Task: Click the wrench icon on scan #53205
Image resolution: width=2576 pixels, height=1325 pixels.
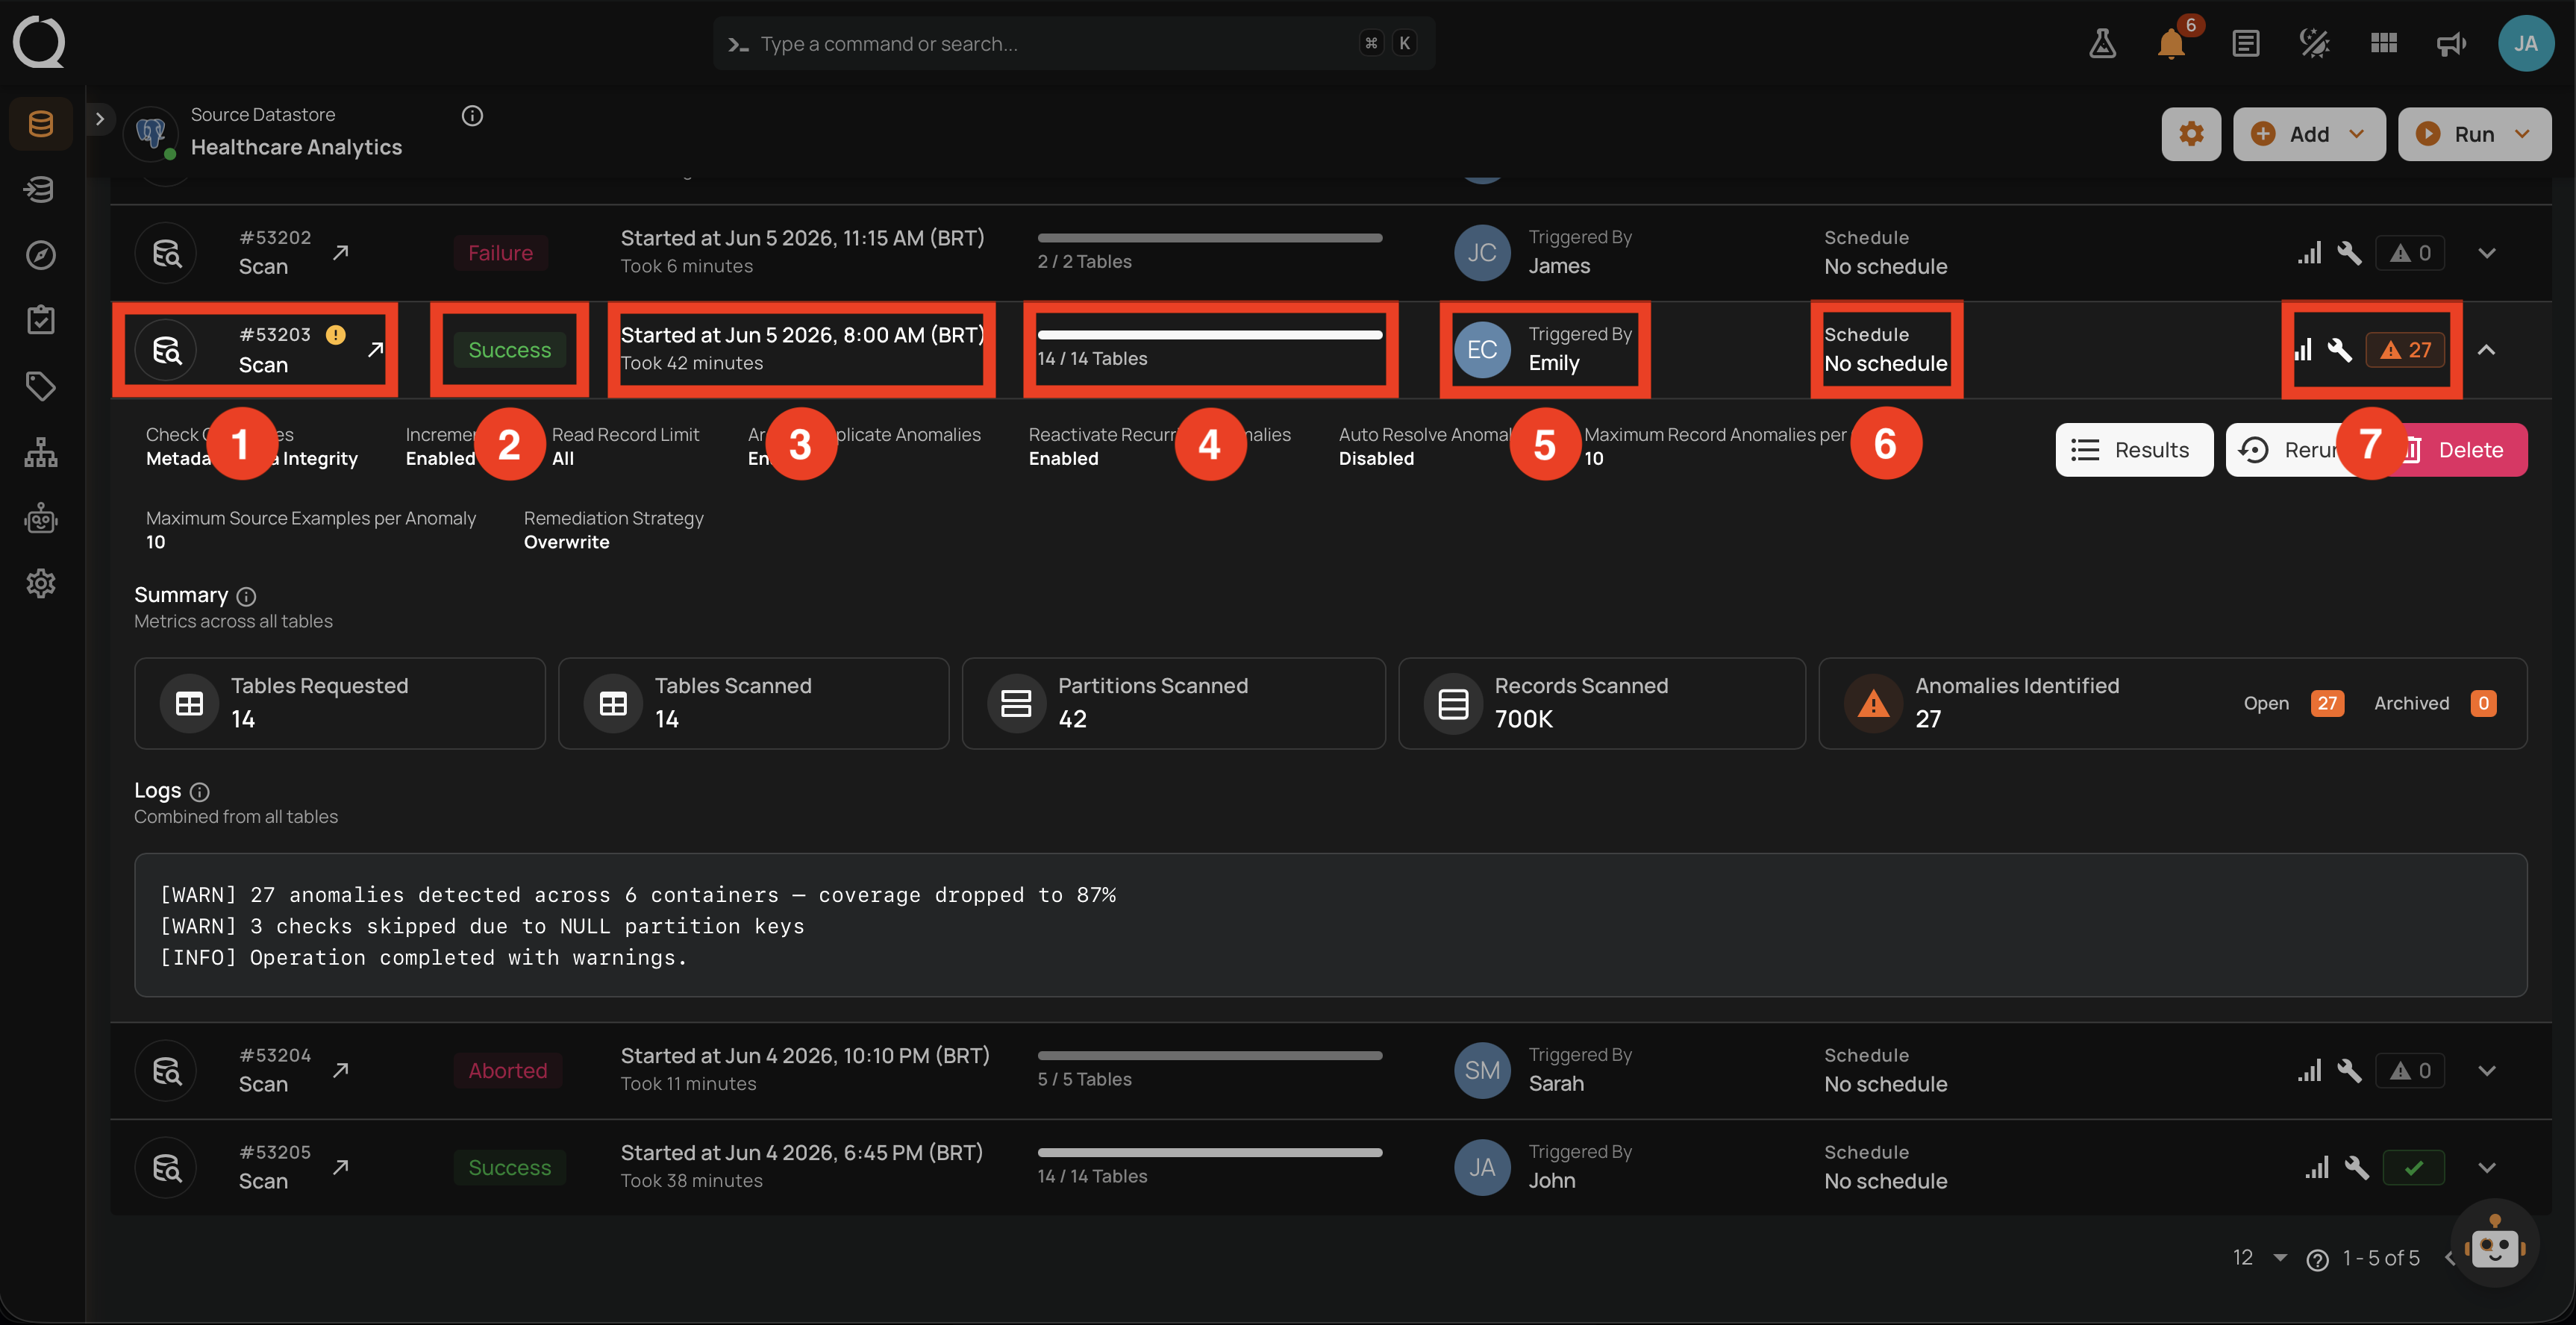Action: click(2357, 1168)
